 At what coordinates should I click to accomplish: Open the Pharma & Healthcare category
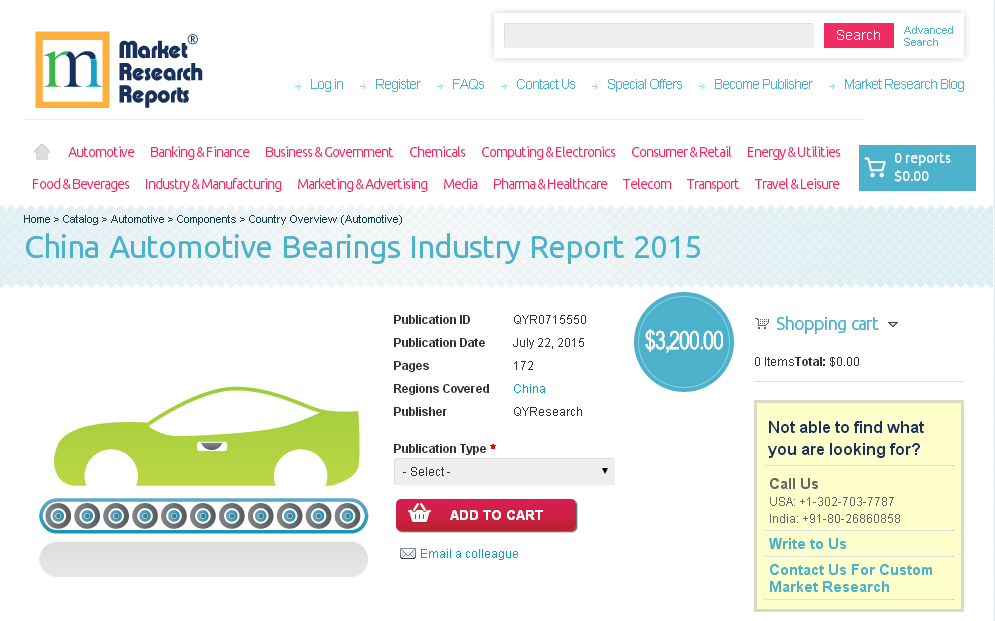coord(550,184)
